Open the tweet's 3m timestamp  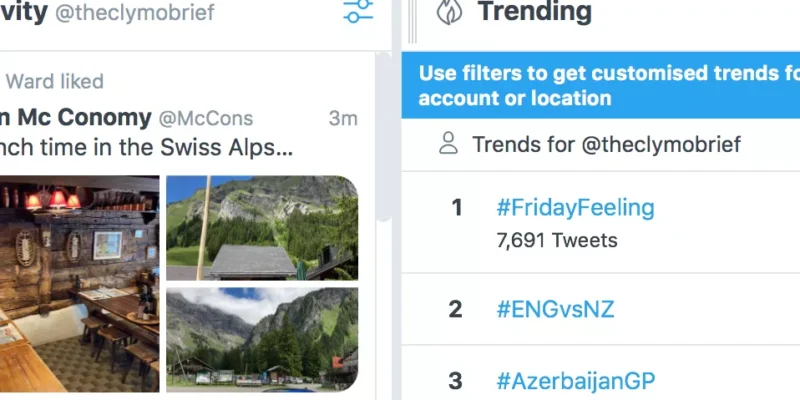tap(343, 119)
